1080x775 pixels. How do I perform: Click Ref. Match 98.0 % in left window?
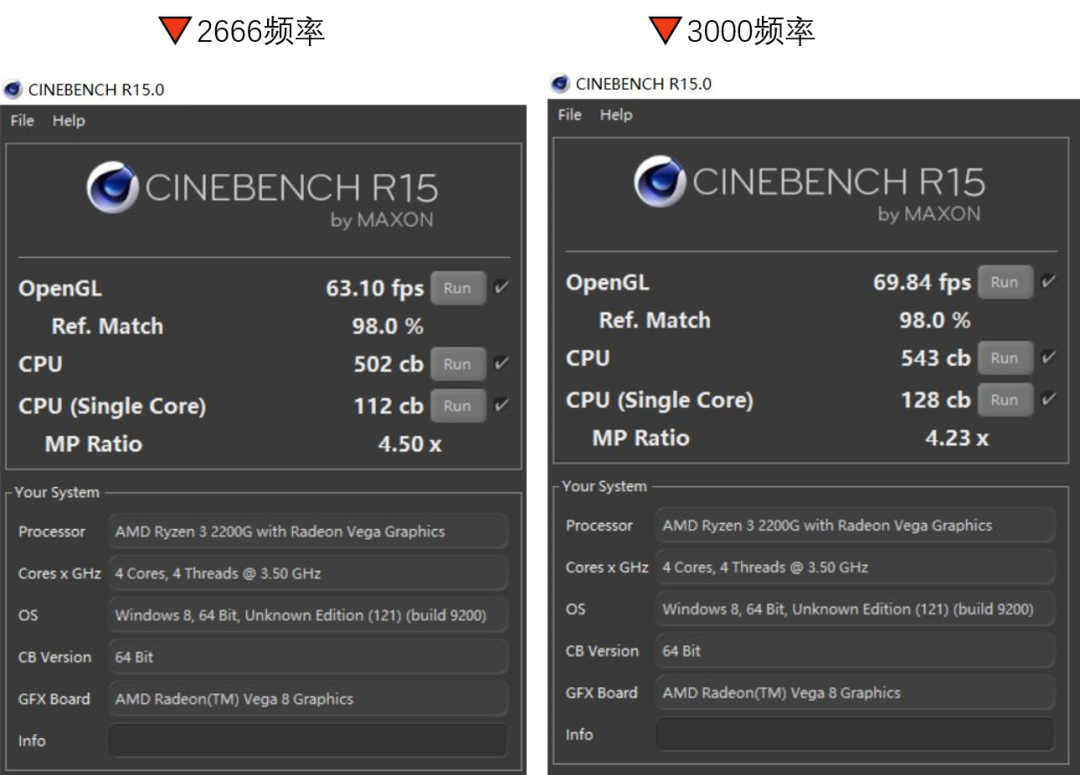click(x=388, y=326)
